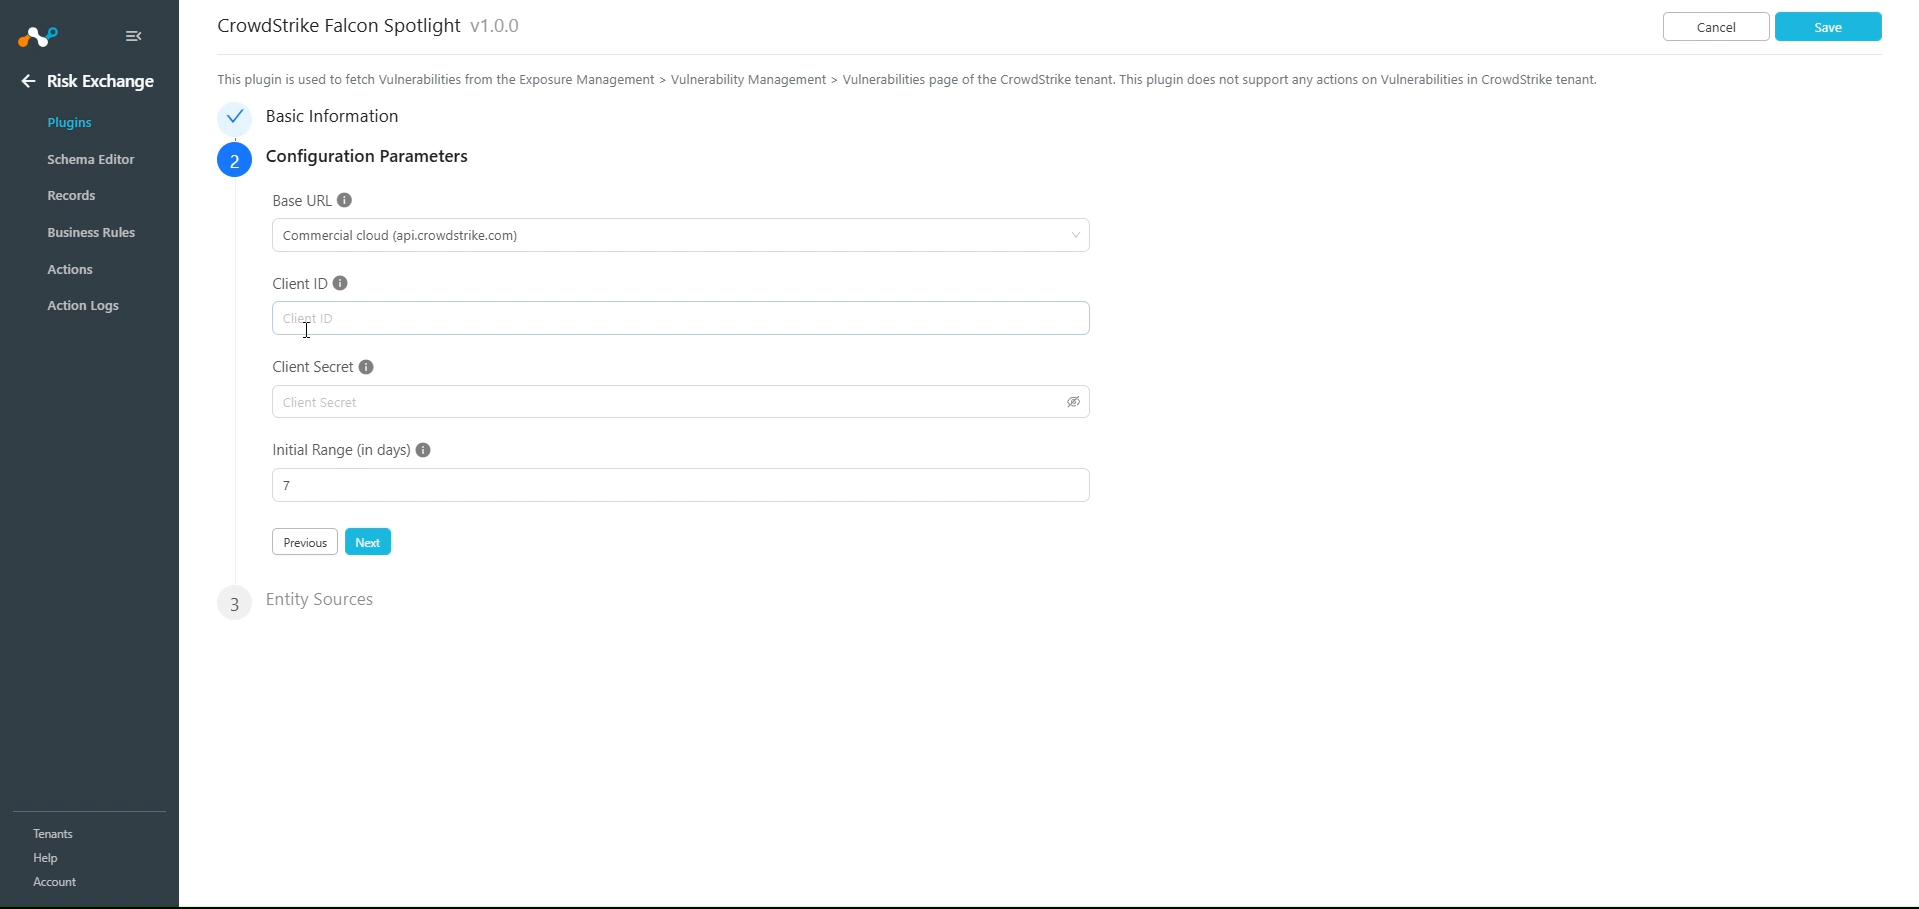Click the Risk Exchange heading
1919x909 pixels.
(100, 81)
